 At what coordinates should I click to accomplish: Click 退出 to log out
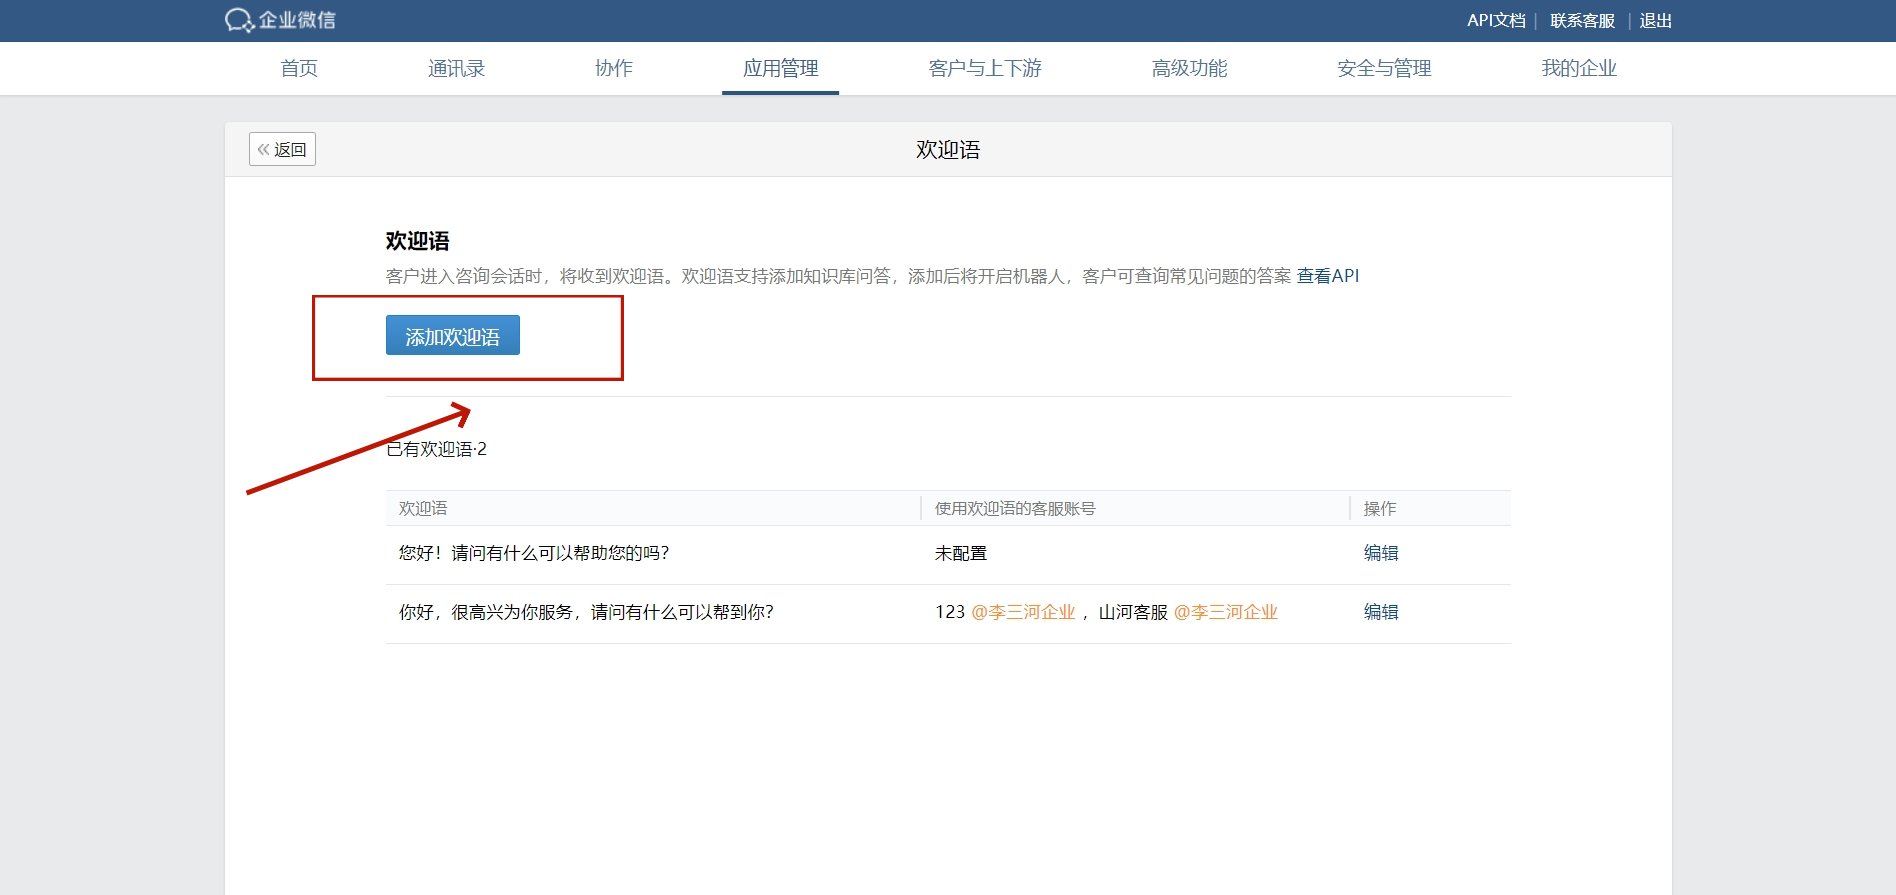point(1655,21)
